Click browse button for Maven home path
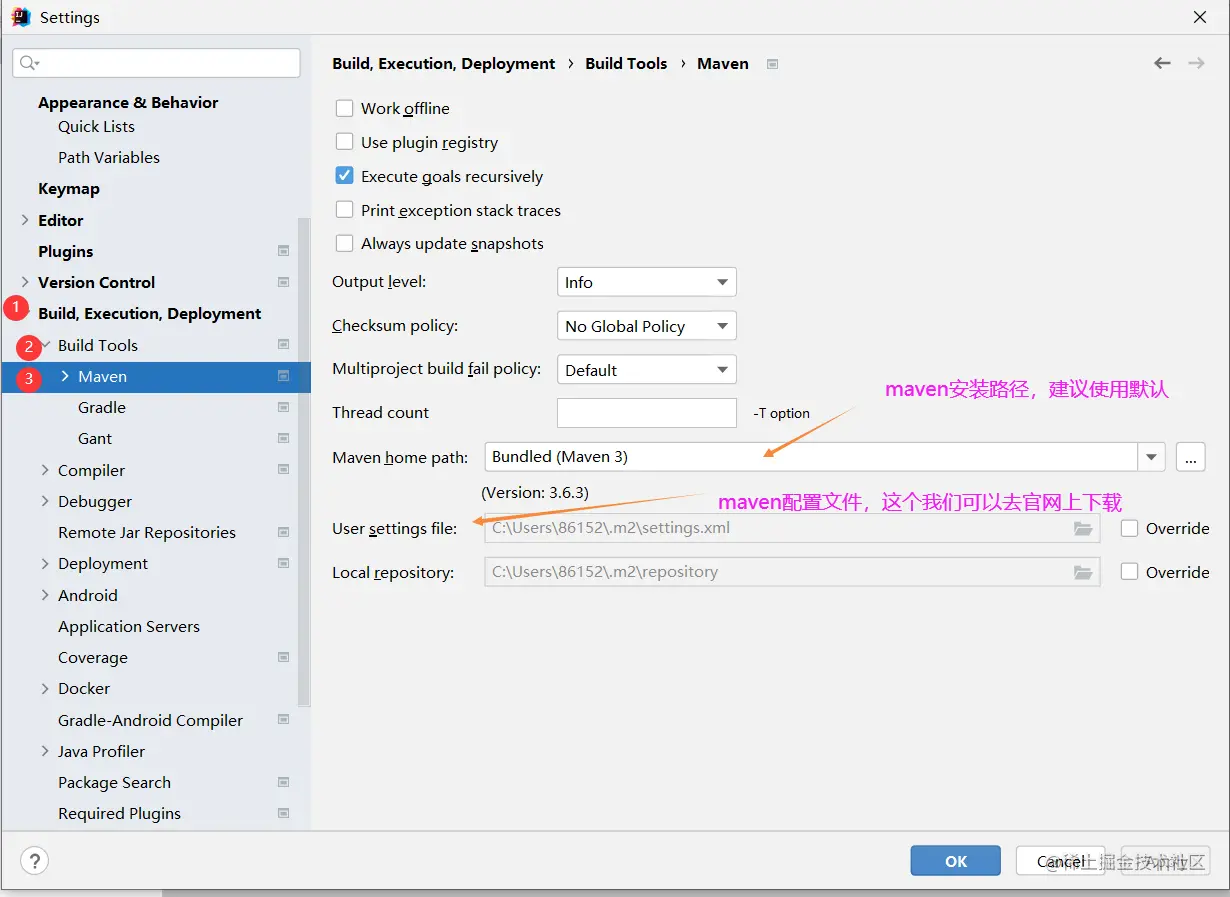Screen dimensions: 1230x897 (x=1190, y=457)
